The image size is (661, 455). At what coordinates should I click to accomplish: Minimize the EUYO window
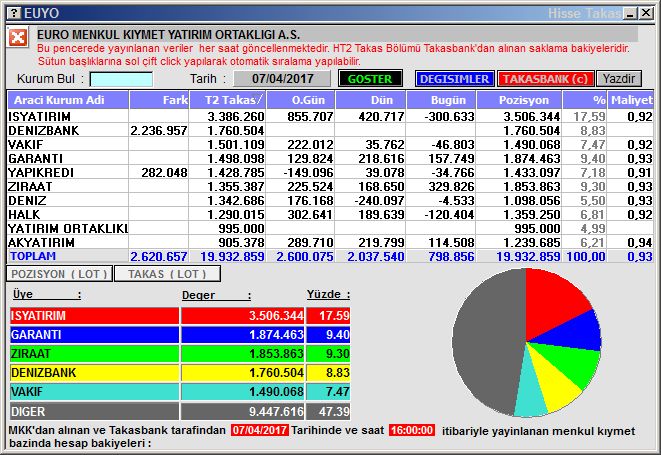click(631, 13)
